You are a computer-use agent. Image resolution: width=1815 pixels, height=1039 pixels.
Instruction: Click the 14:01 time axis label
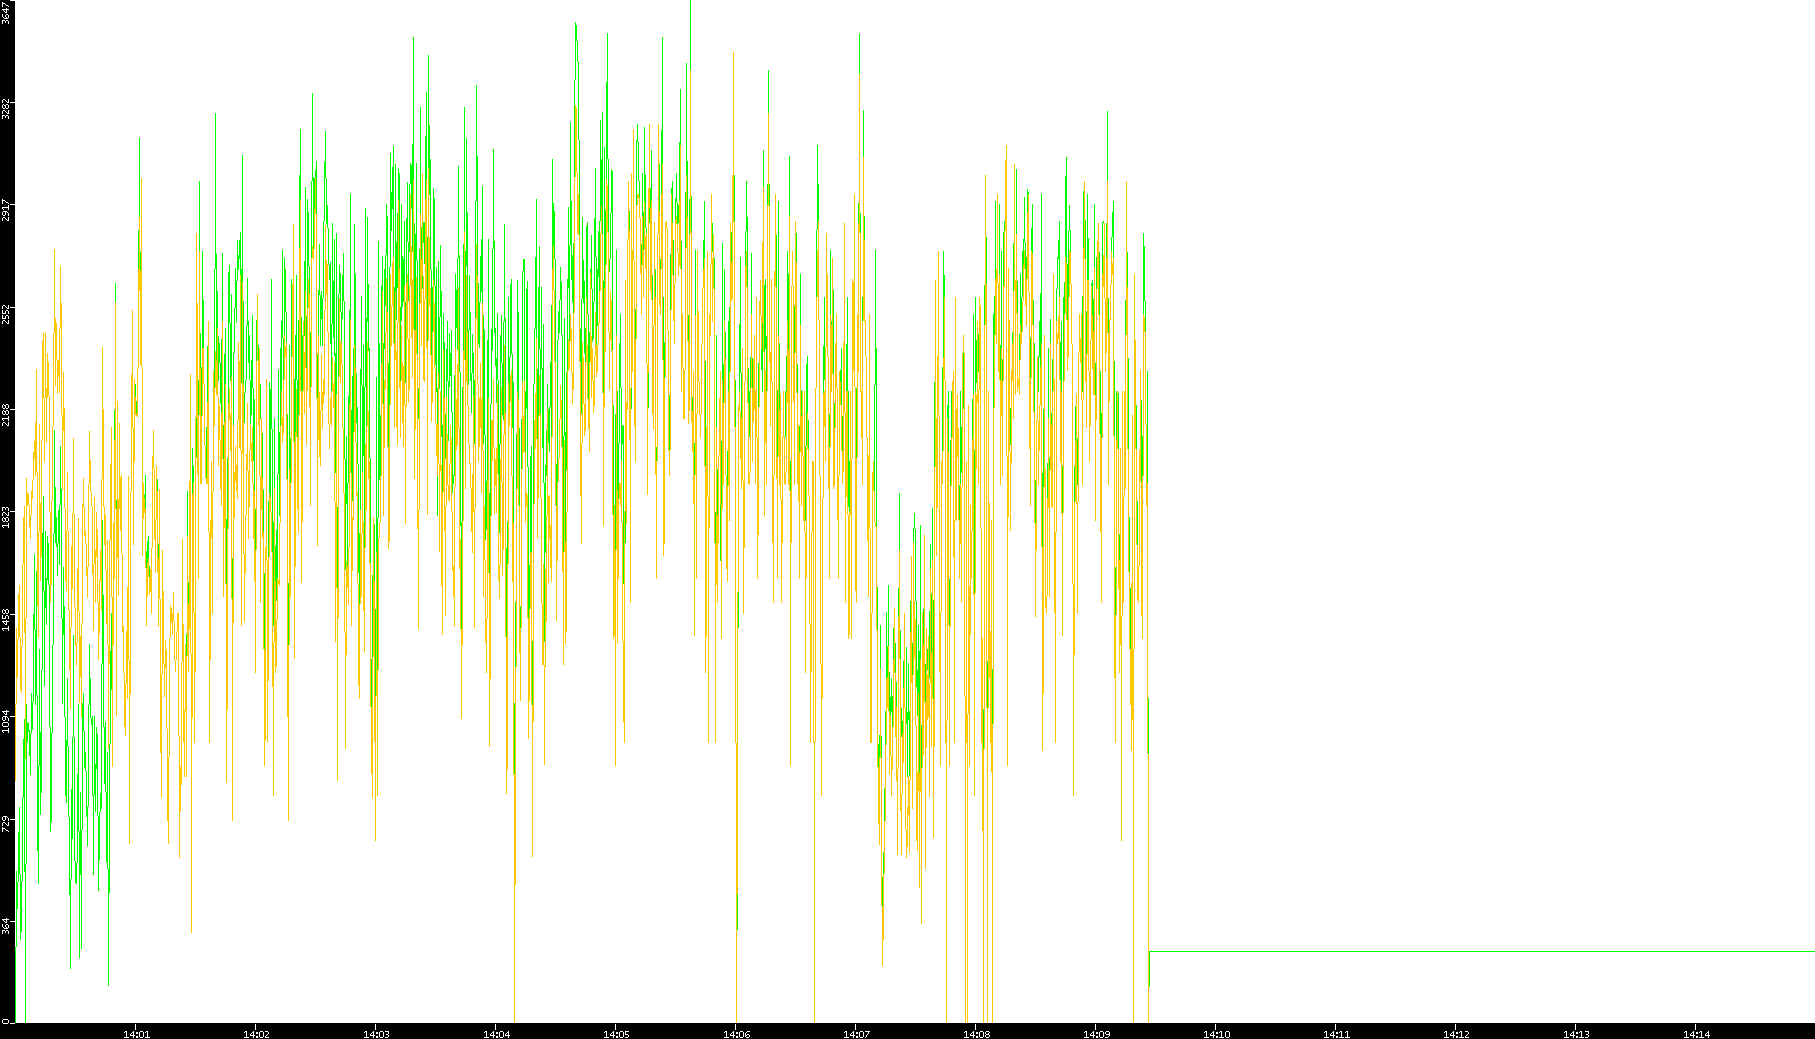(x=136, y=1034)
